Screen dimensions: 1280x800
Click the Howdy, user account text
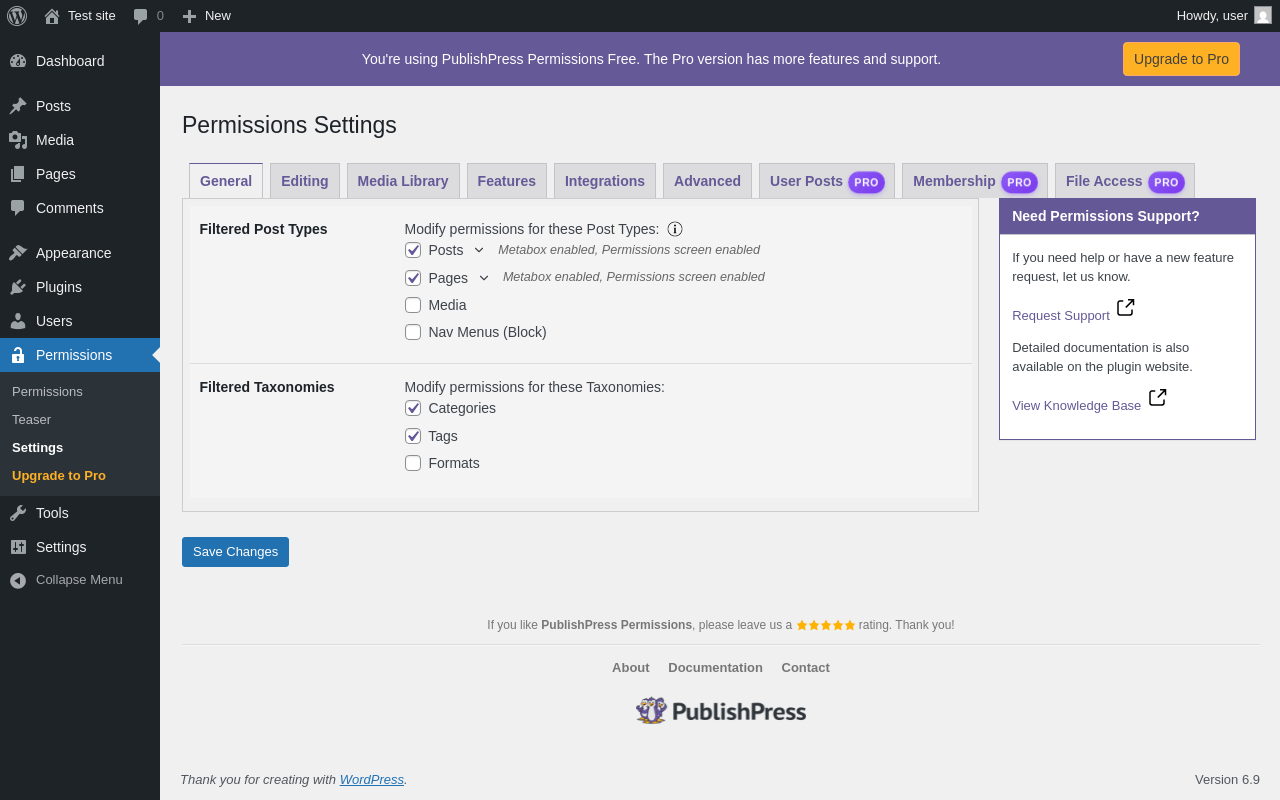[1212, 16]
